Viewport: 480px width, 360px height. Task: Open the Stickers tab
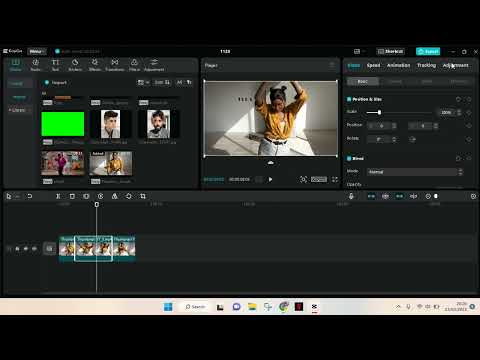coord(75,65)
